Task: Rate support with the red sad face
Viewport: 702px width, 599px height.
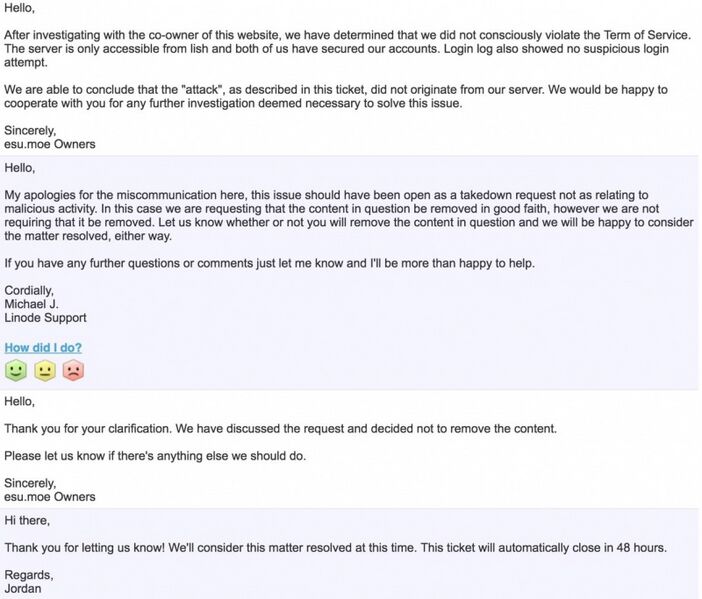Action: click(73, 370)
